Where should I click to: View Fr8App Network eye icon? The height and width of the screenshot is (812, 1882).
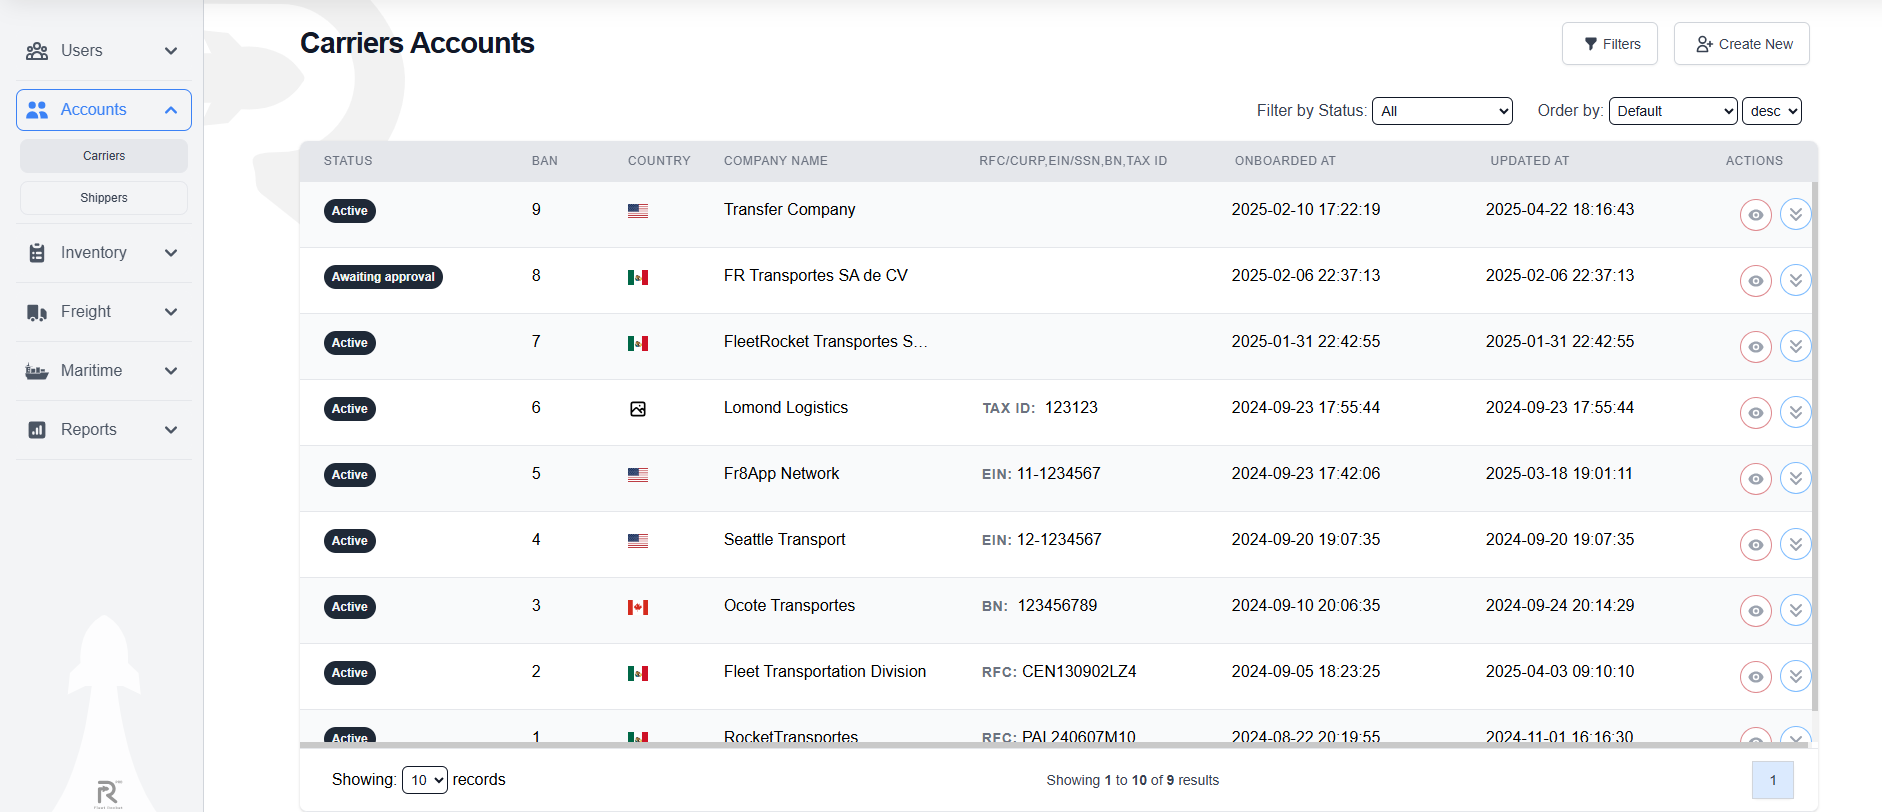1756,479
